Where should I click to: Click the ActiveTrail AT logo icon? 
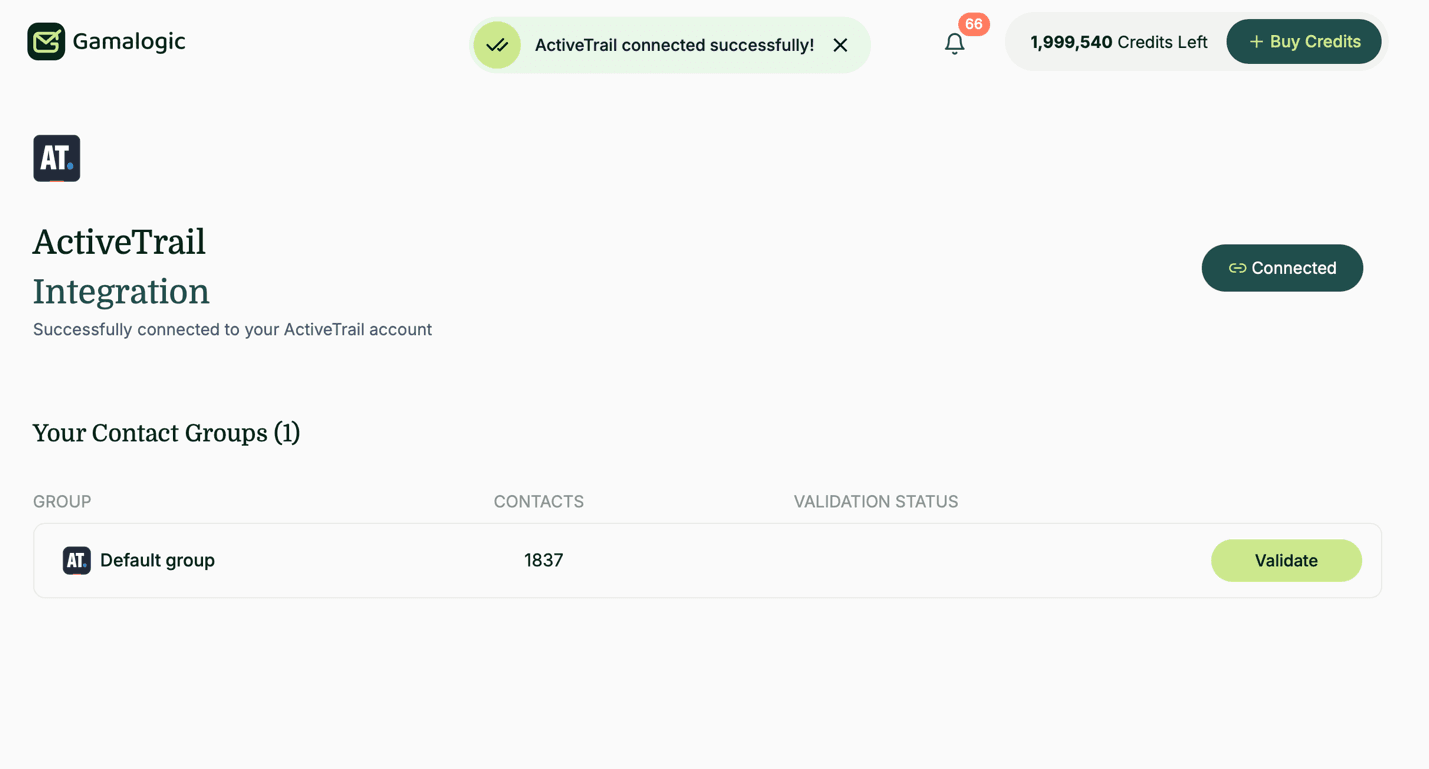(56, 158)
